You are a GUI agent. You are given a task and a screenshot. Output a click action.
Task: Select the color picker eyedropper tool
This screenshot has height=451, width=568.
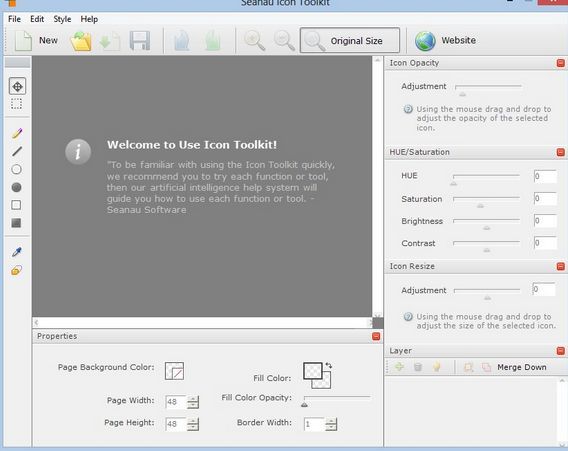click(17, 252)
